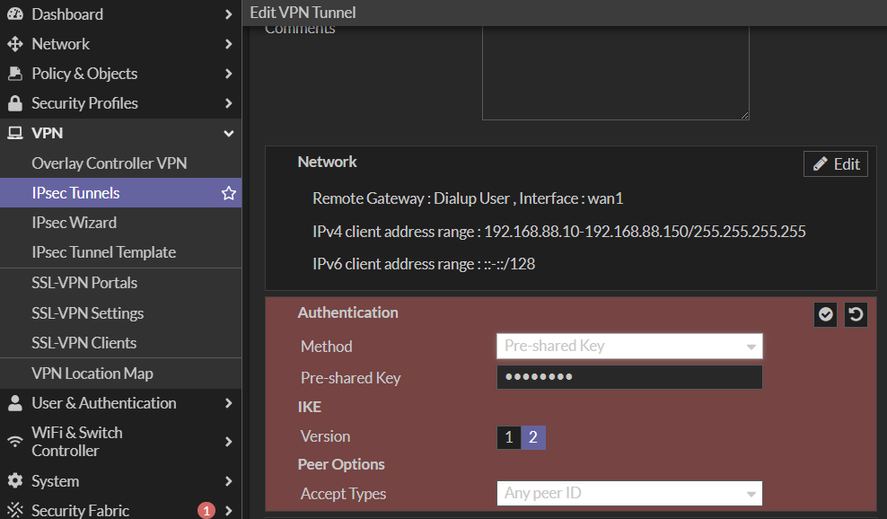Click the Network arrows icon in sidebar

click(x=15, y=44)
